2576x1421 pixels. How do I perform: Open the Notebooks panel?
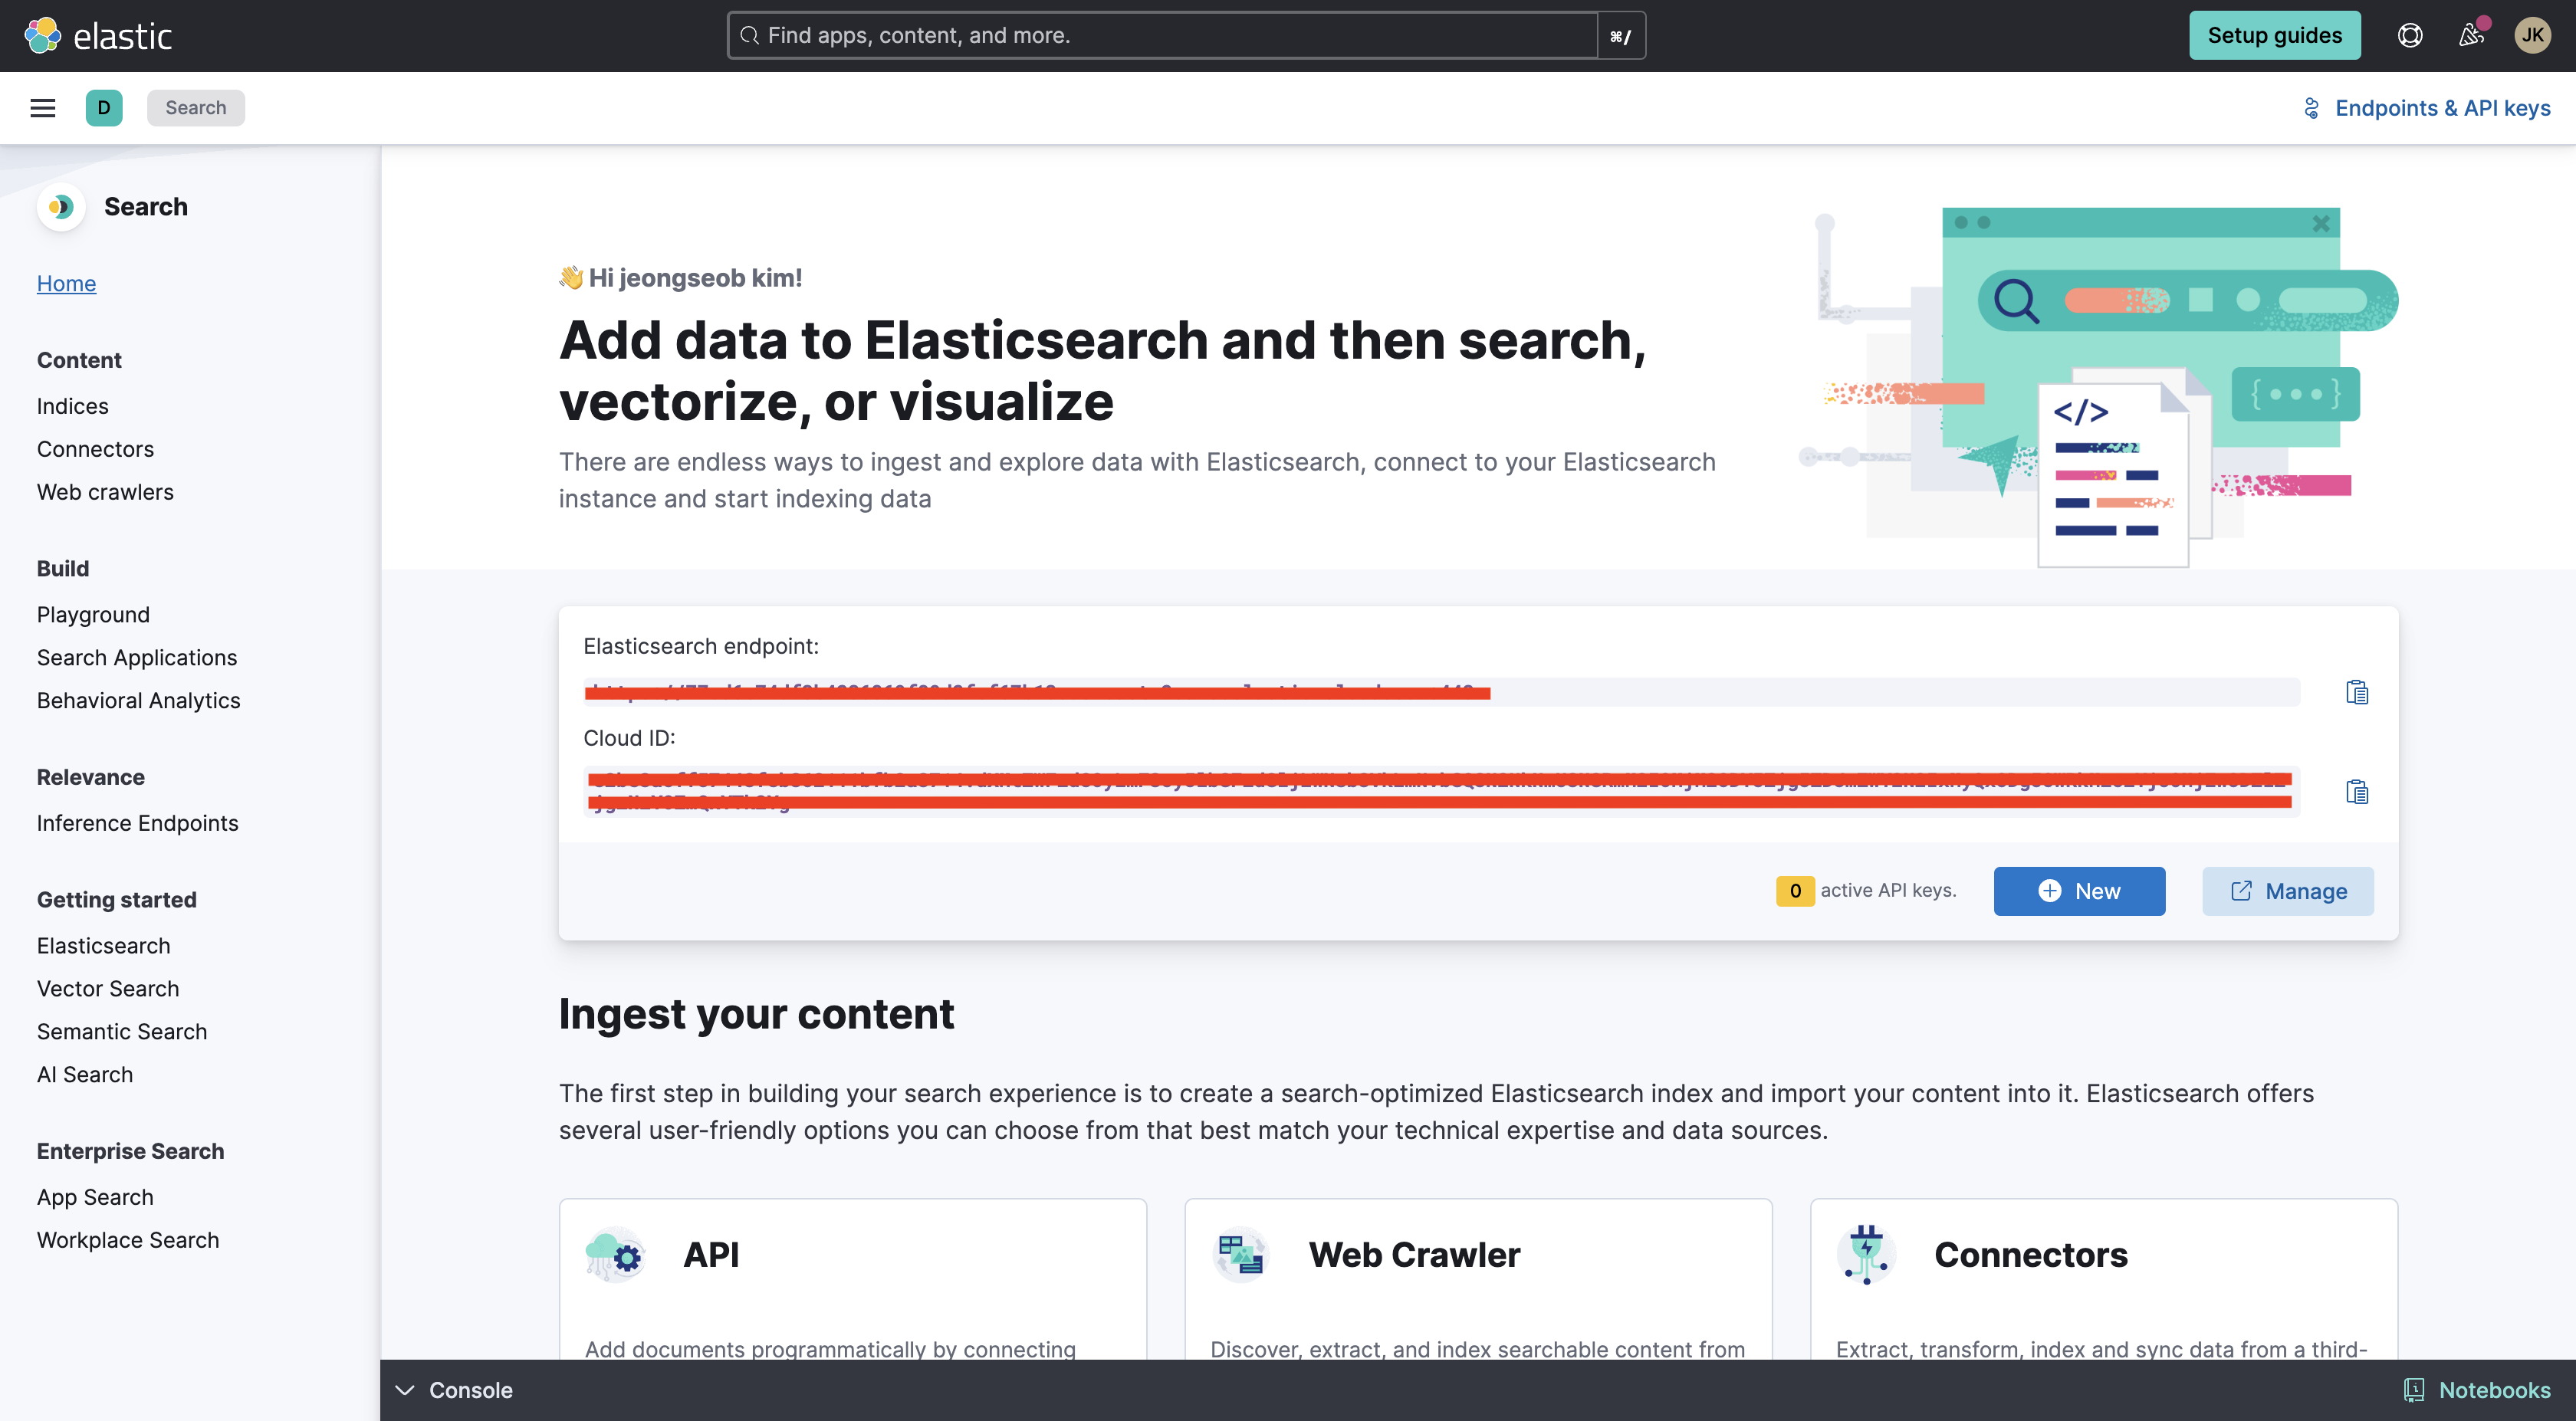click(2477, 1390)
